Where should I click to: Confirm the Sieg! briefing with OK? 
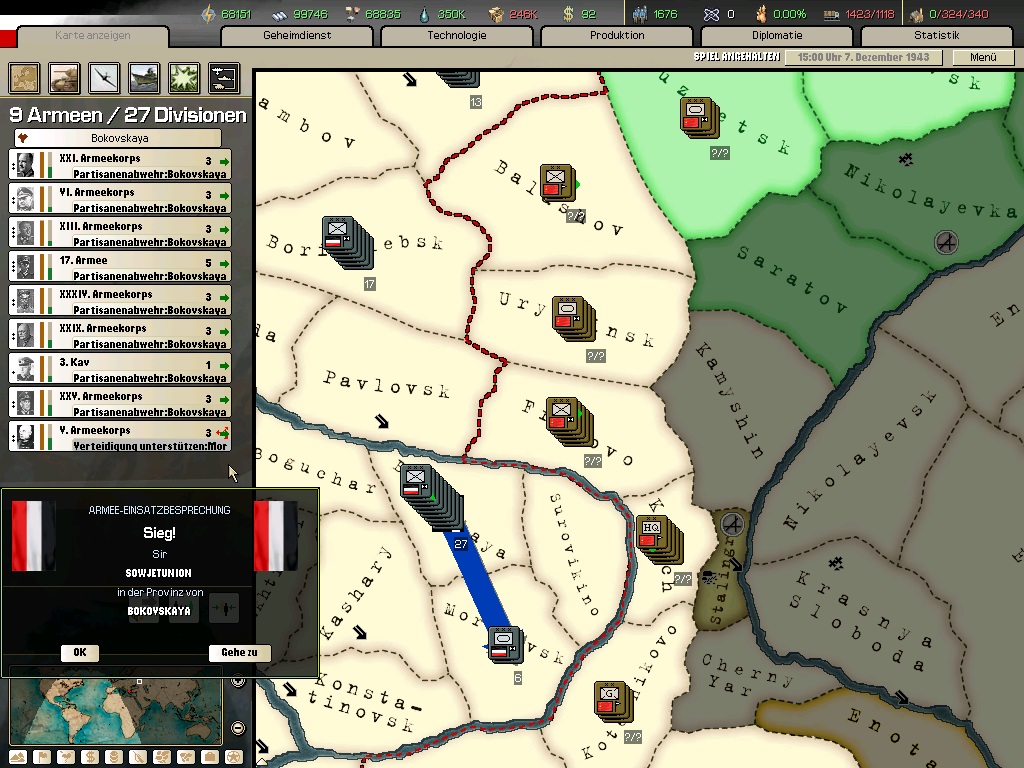pos(80,652)
